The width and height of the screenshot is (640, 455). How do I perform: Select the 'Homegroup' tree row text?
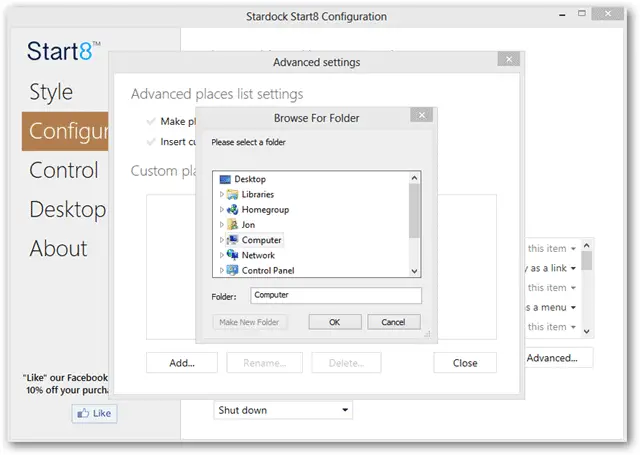[265, 209]
